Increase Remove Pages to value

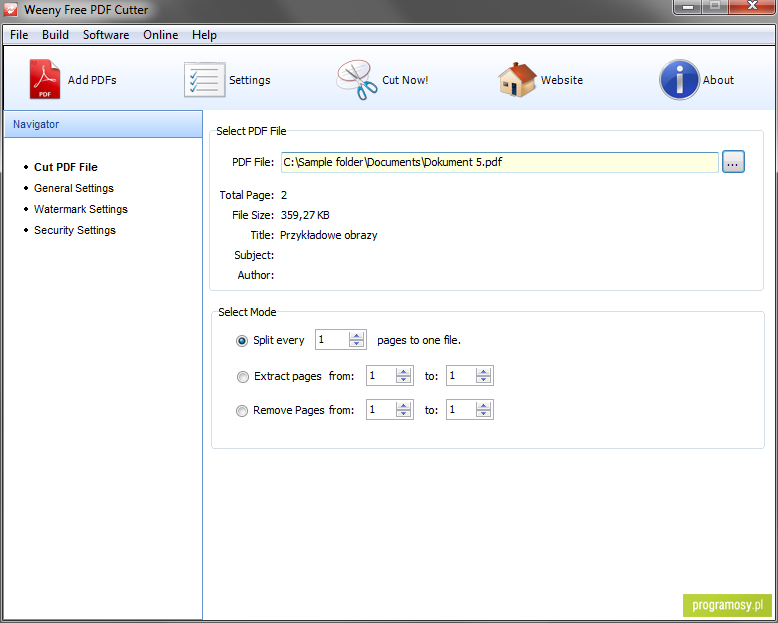(x=483, y=406)
